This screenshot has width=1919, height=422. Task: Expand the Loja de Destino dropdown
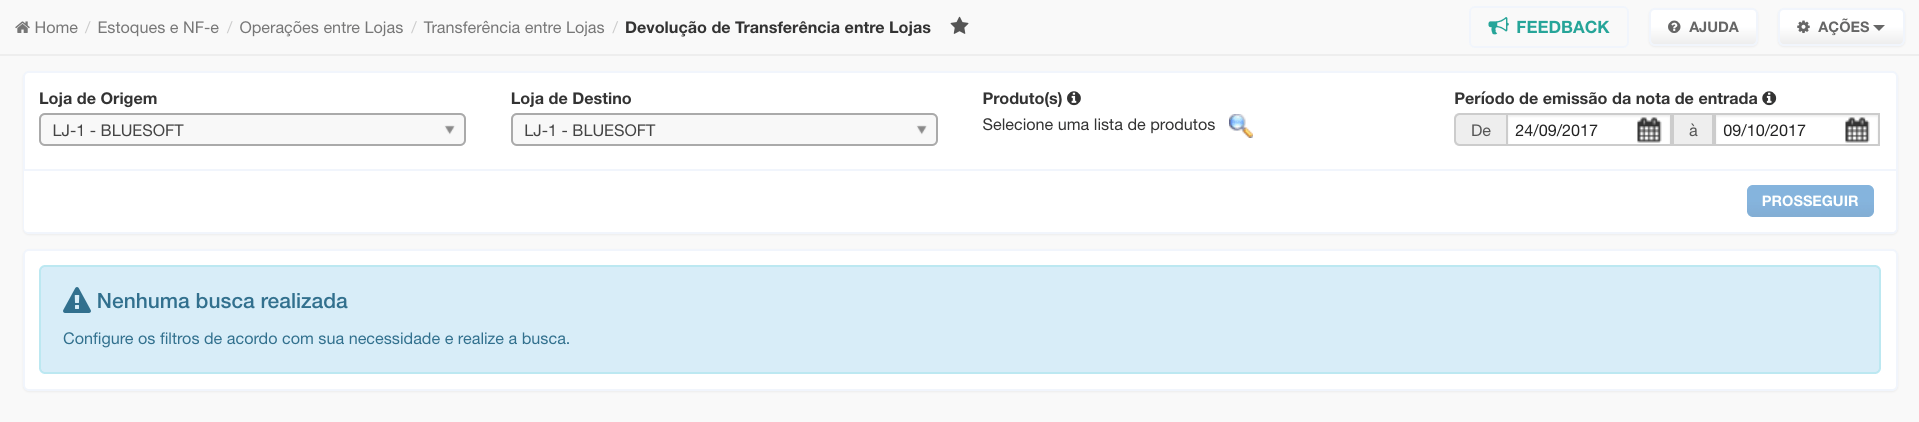[x=724, y=130]
